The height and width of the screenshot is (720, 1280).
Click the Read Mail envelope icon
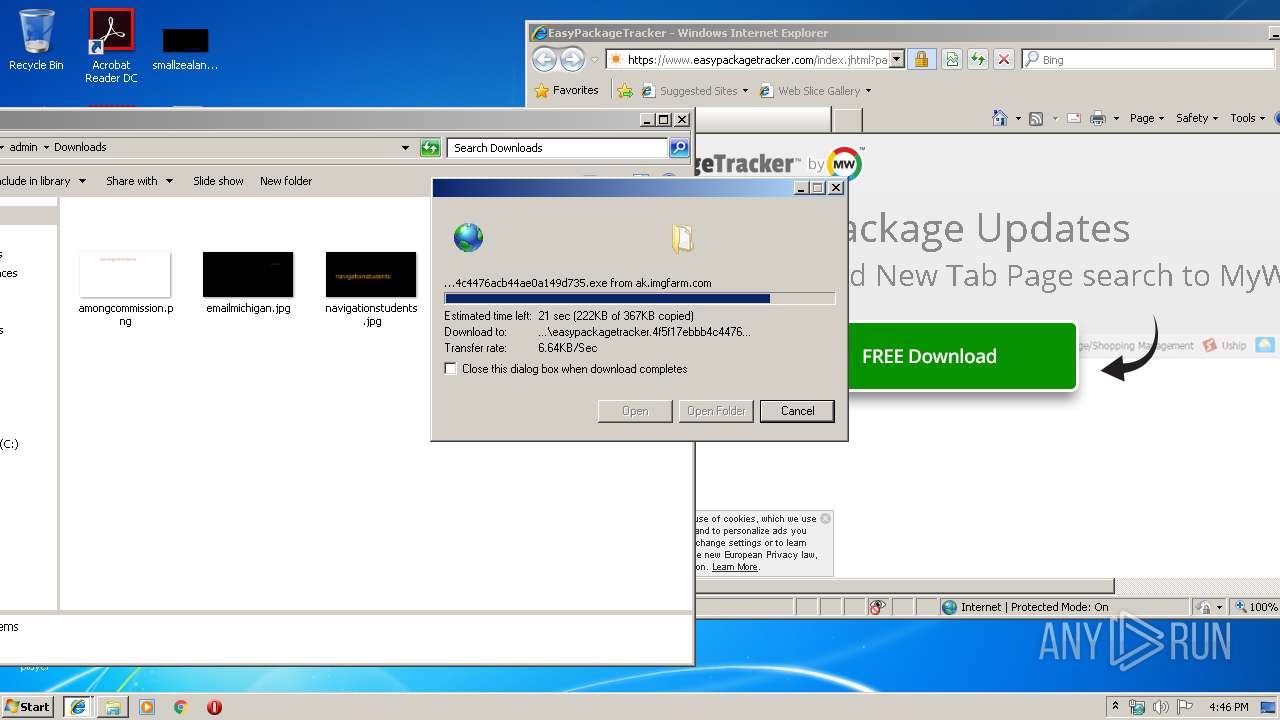click(x=1074, y=118)
